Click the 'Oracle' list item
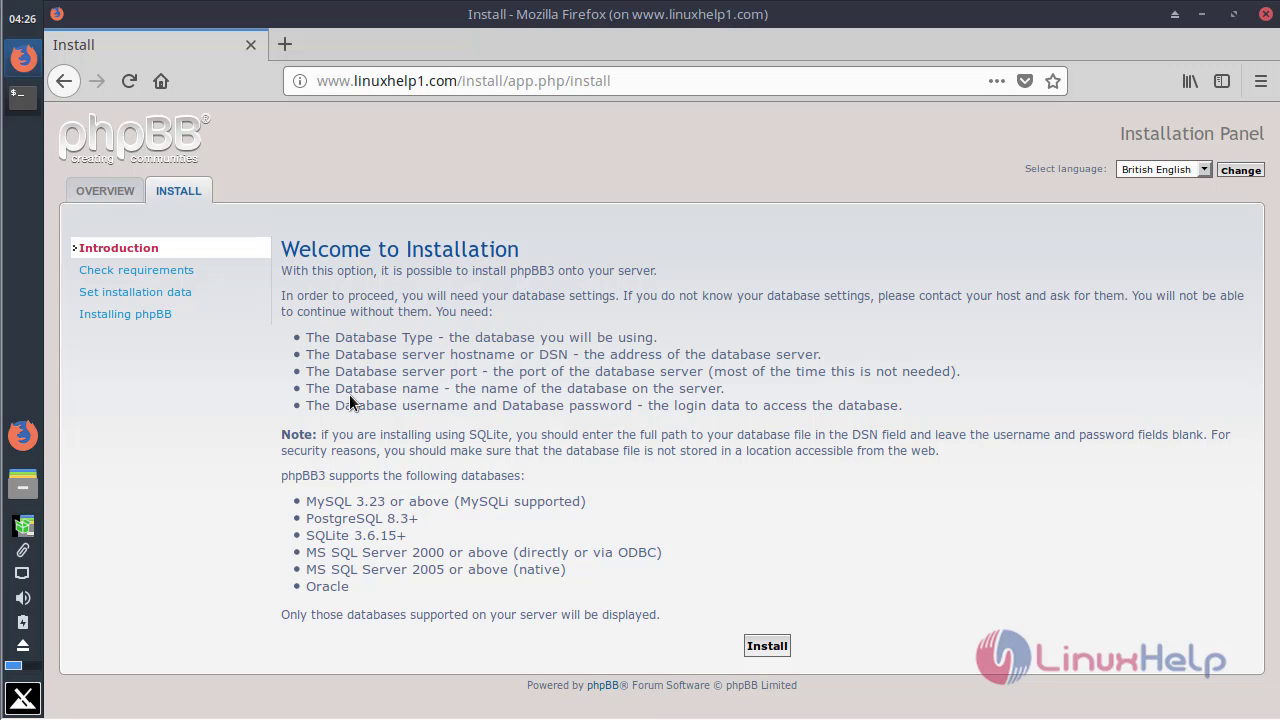This screenshot has width=1280, height=720. (327, 586)
